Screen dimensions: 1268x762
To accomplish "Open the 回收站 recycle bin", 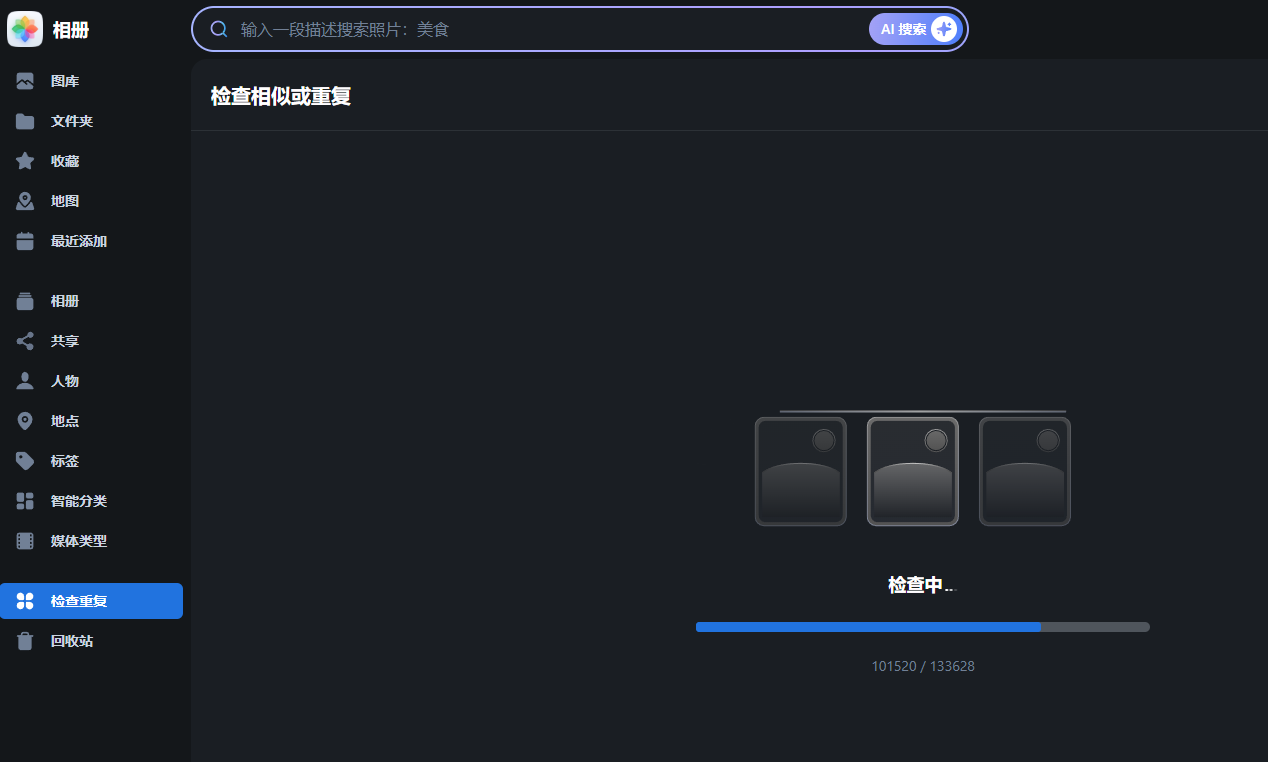I will (91, 641).
